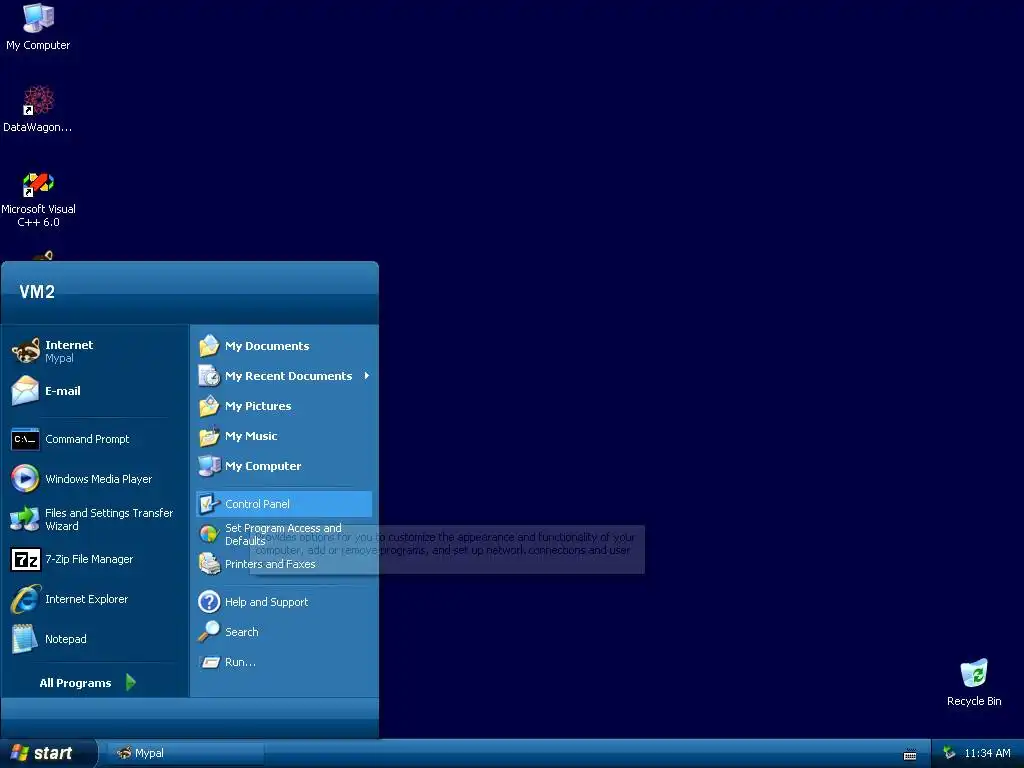Open Printers and Faxes
This screenshot has width=1024, height=768.
pyautogui.click(x=284, y=564)
